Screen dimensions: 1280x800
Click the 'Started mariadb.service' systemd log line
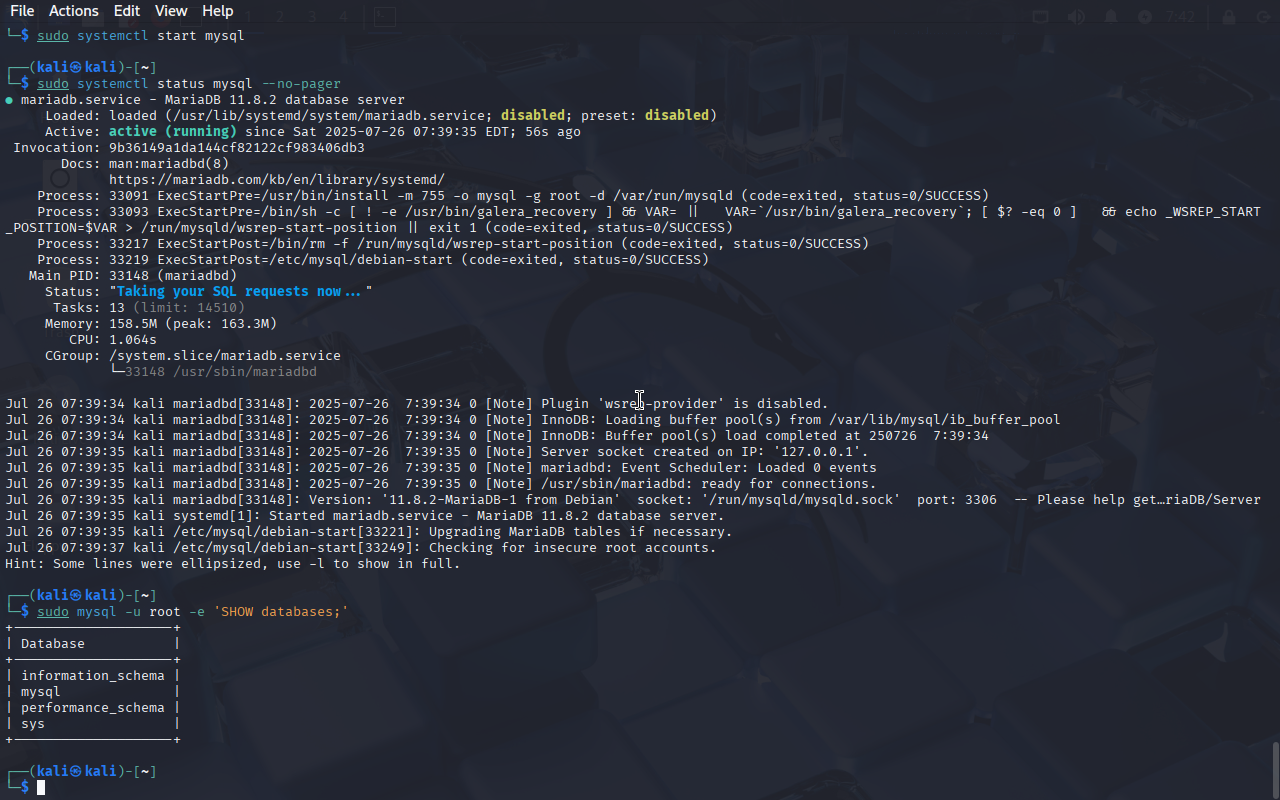click(x=365, y=516)
